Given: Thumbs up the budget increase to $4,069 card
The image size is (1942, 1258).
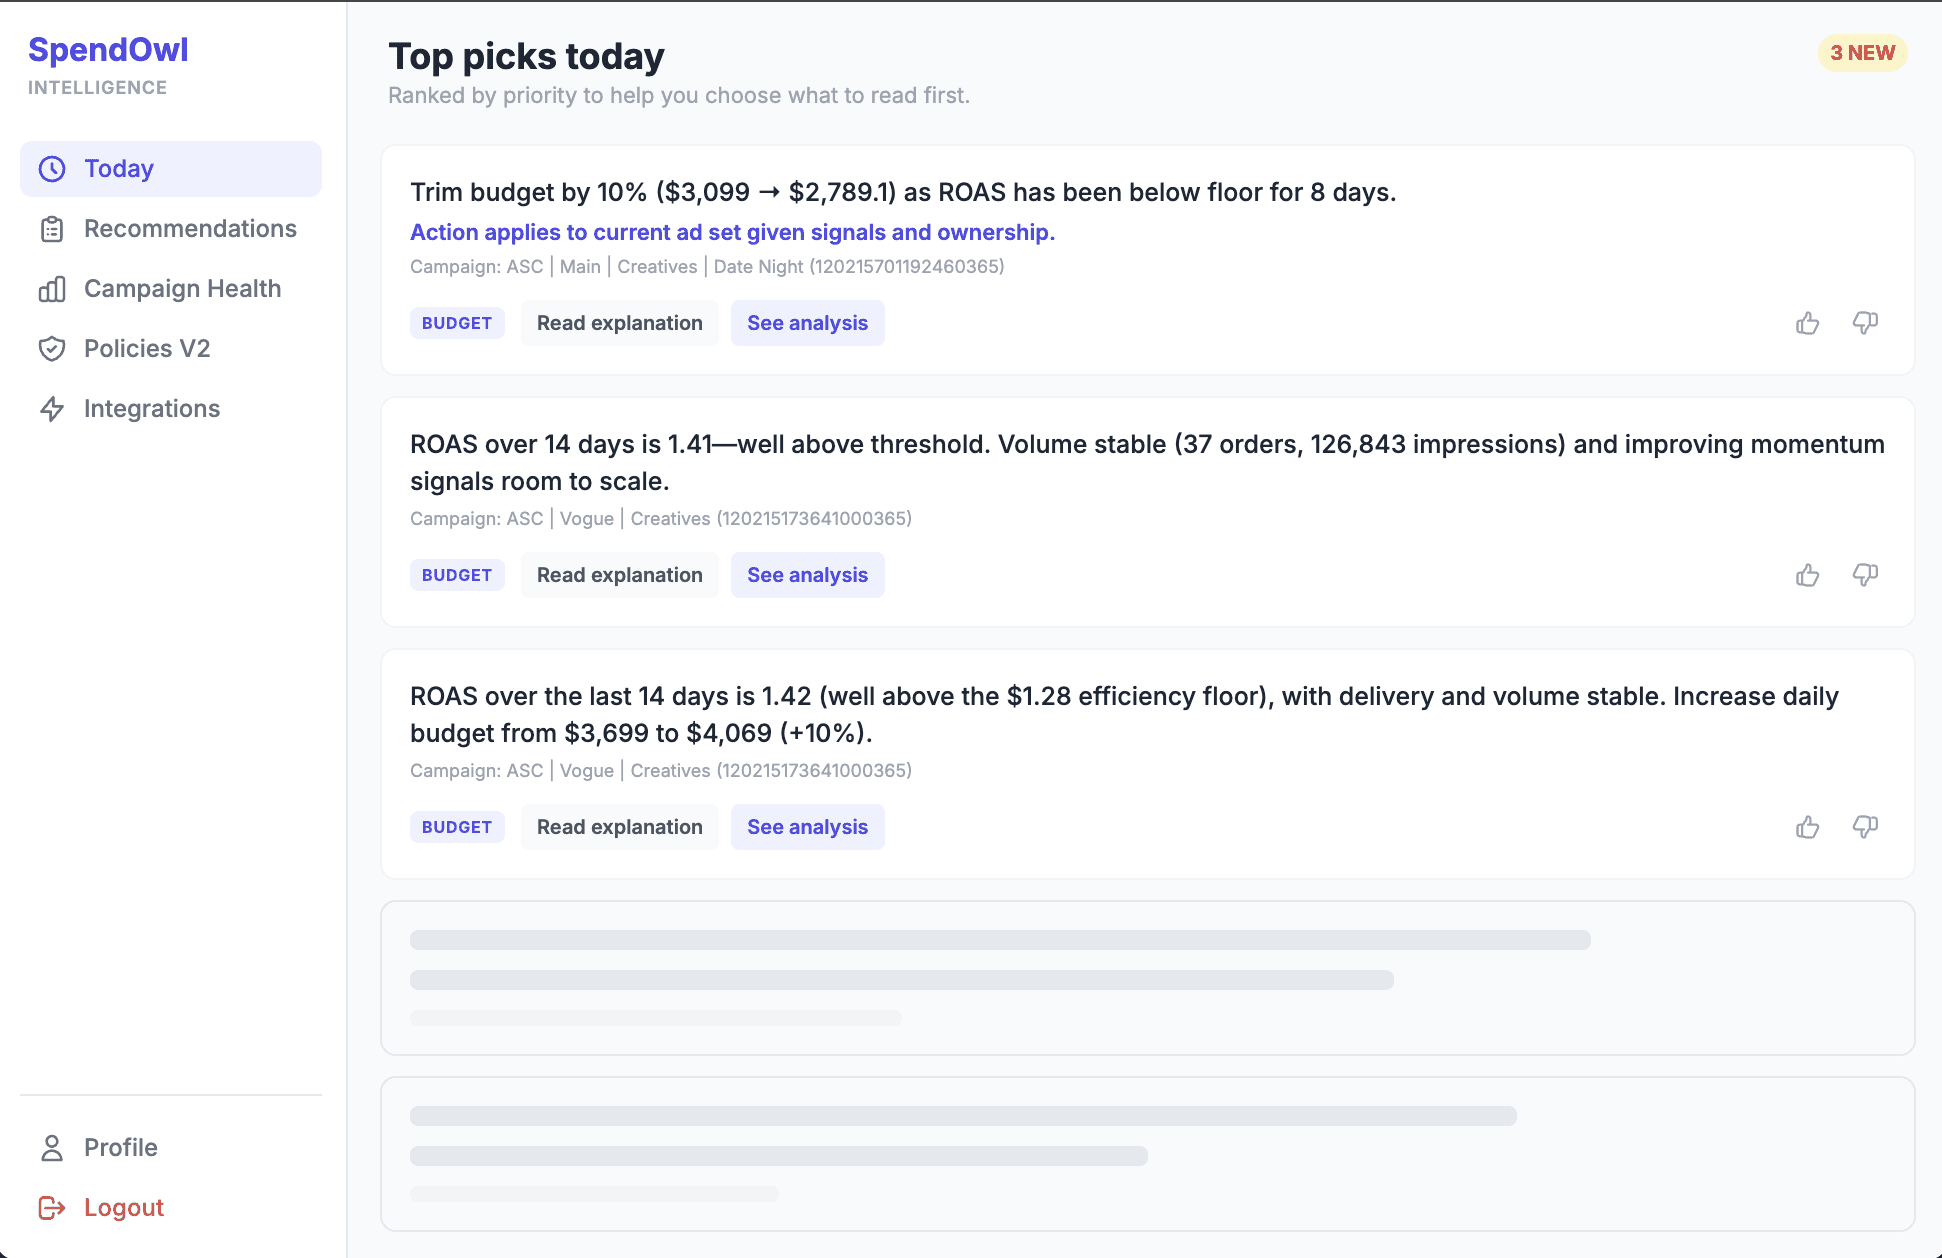Looking at the screenshot, I should point(1807,827).
